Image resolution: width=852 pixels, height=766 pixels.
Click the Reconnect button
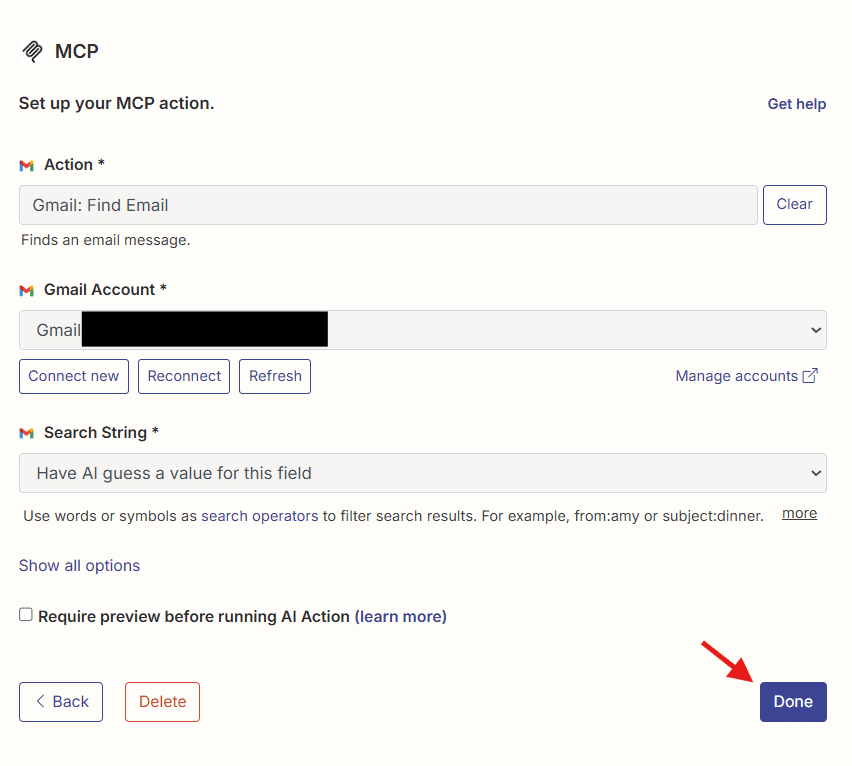coord(184,376)
